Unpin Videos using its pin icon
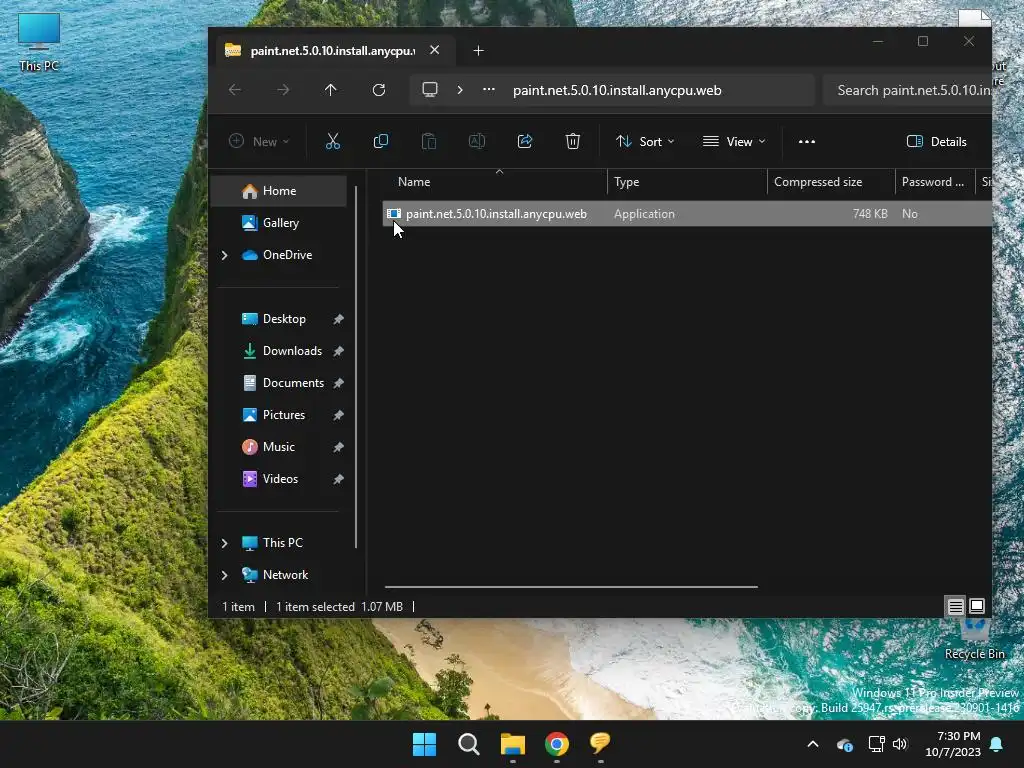 coord(338,479)
